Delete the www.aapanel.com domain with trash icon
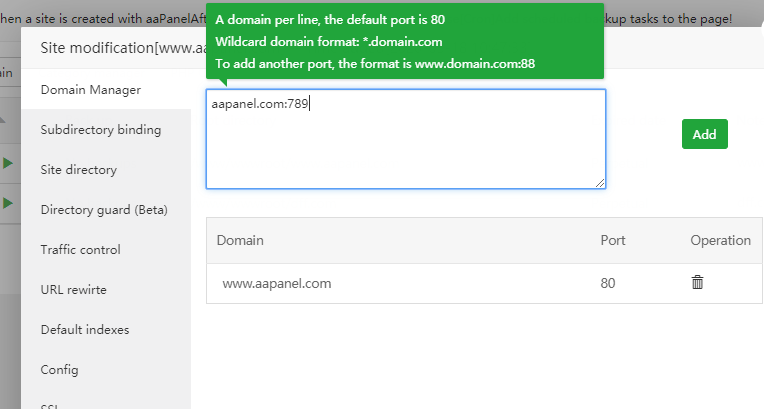This screenshot has width=764, height=409. 697,283
